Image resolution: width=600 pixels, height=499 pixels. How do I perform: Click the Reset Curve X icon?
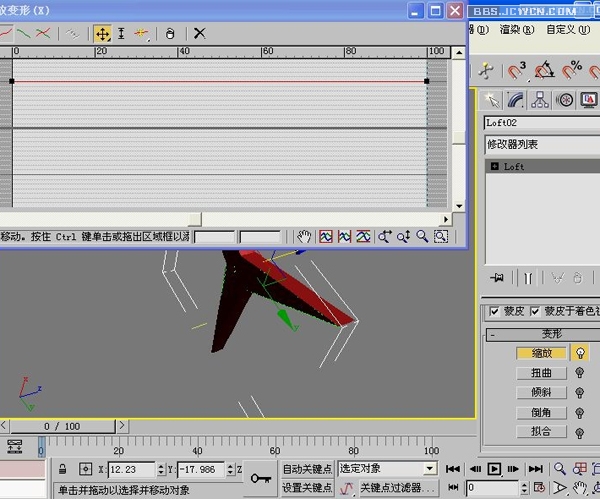click(x=199, y=34)
